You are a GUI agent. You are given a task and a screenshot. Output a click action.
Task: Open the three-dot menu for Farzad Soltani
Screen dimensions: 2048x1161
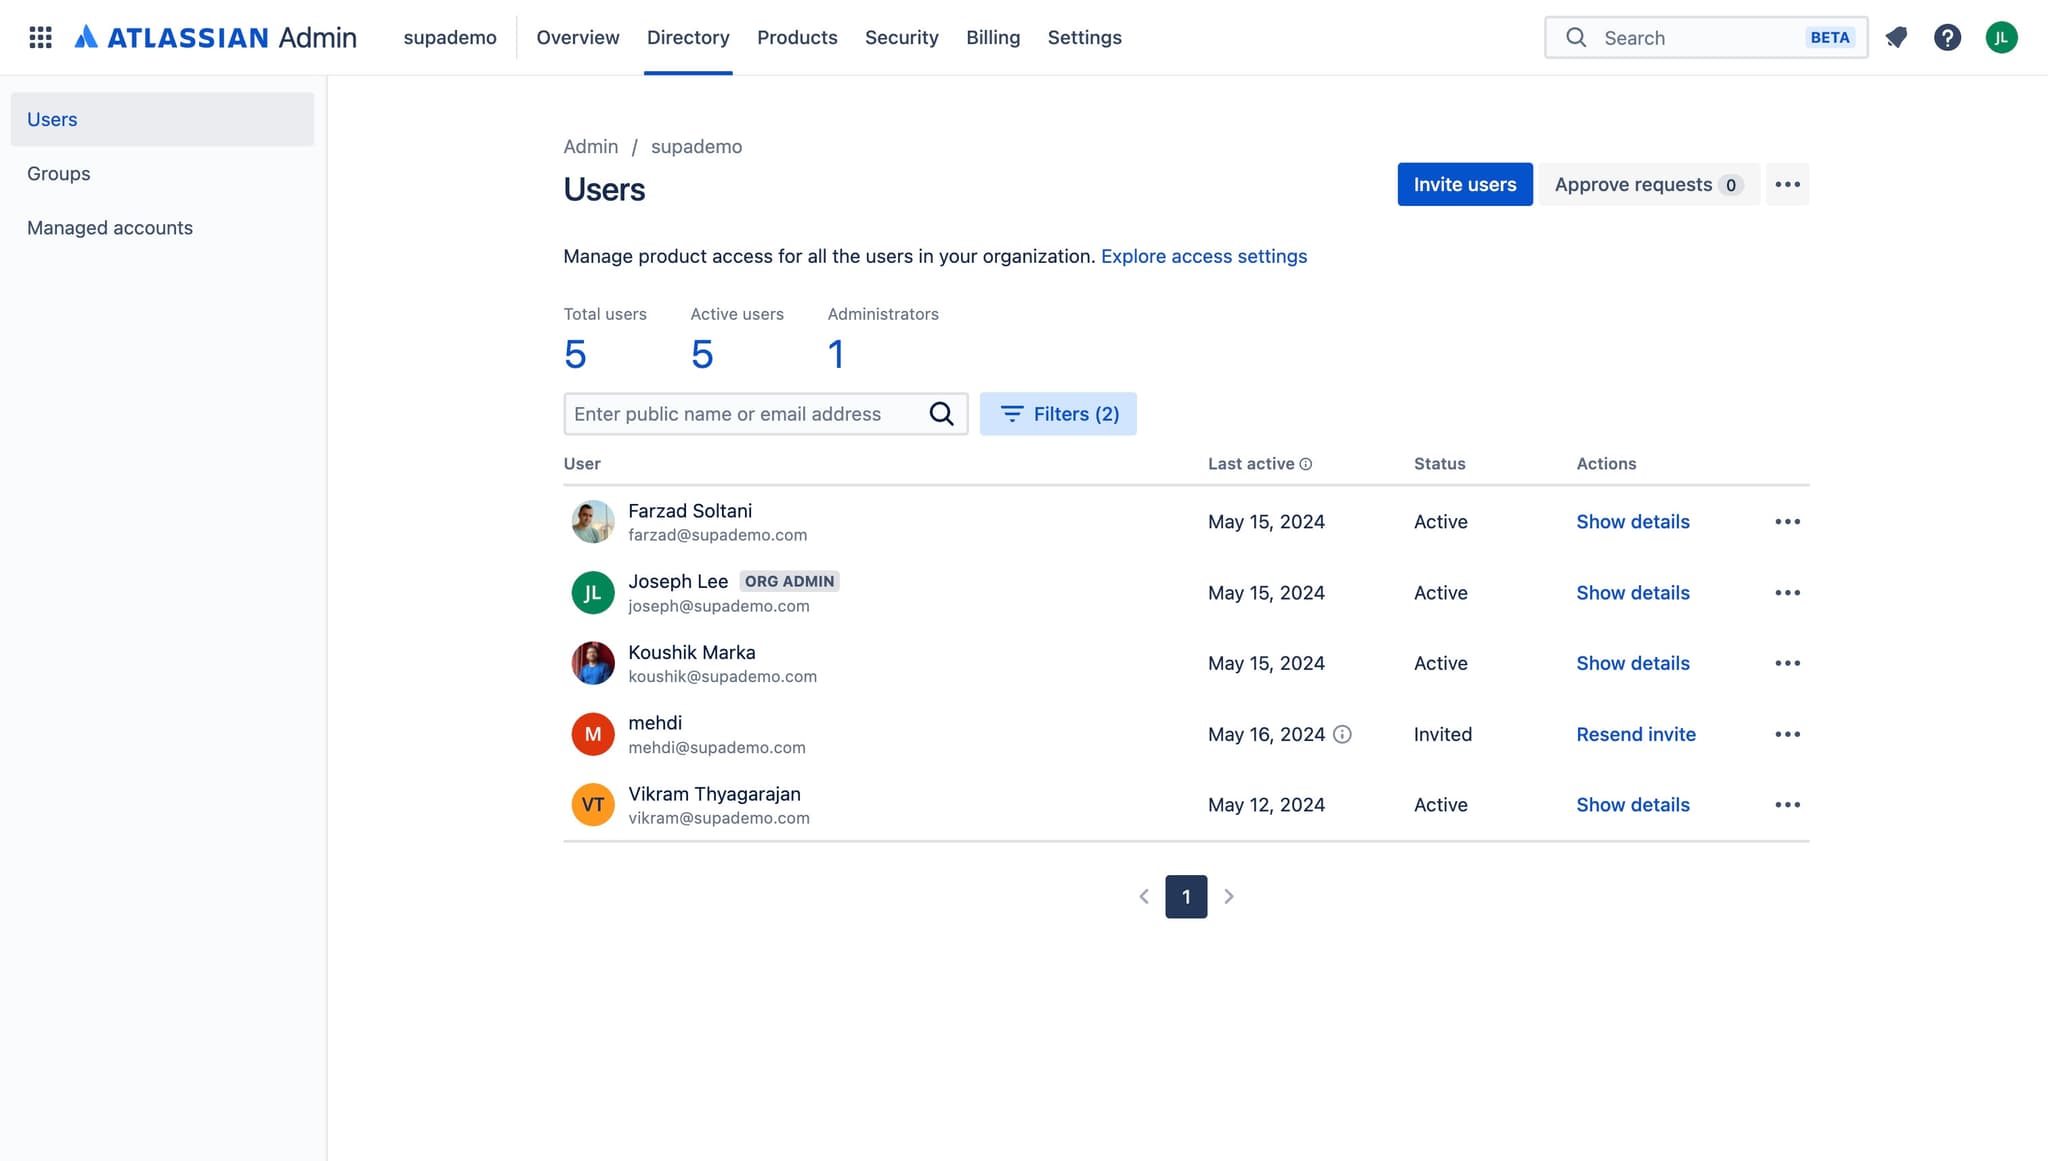1787,521
